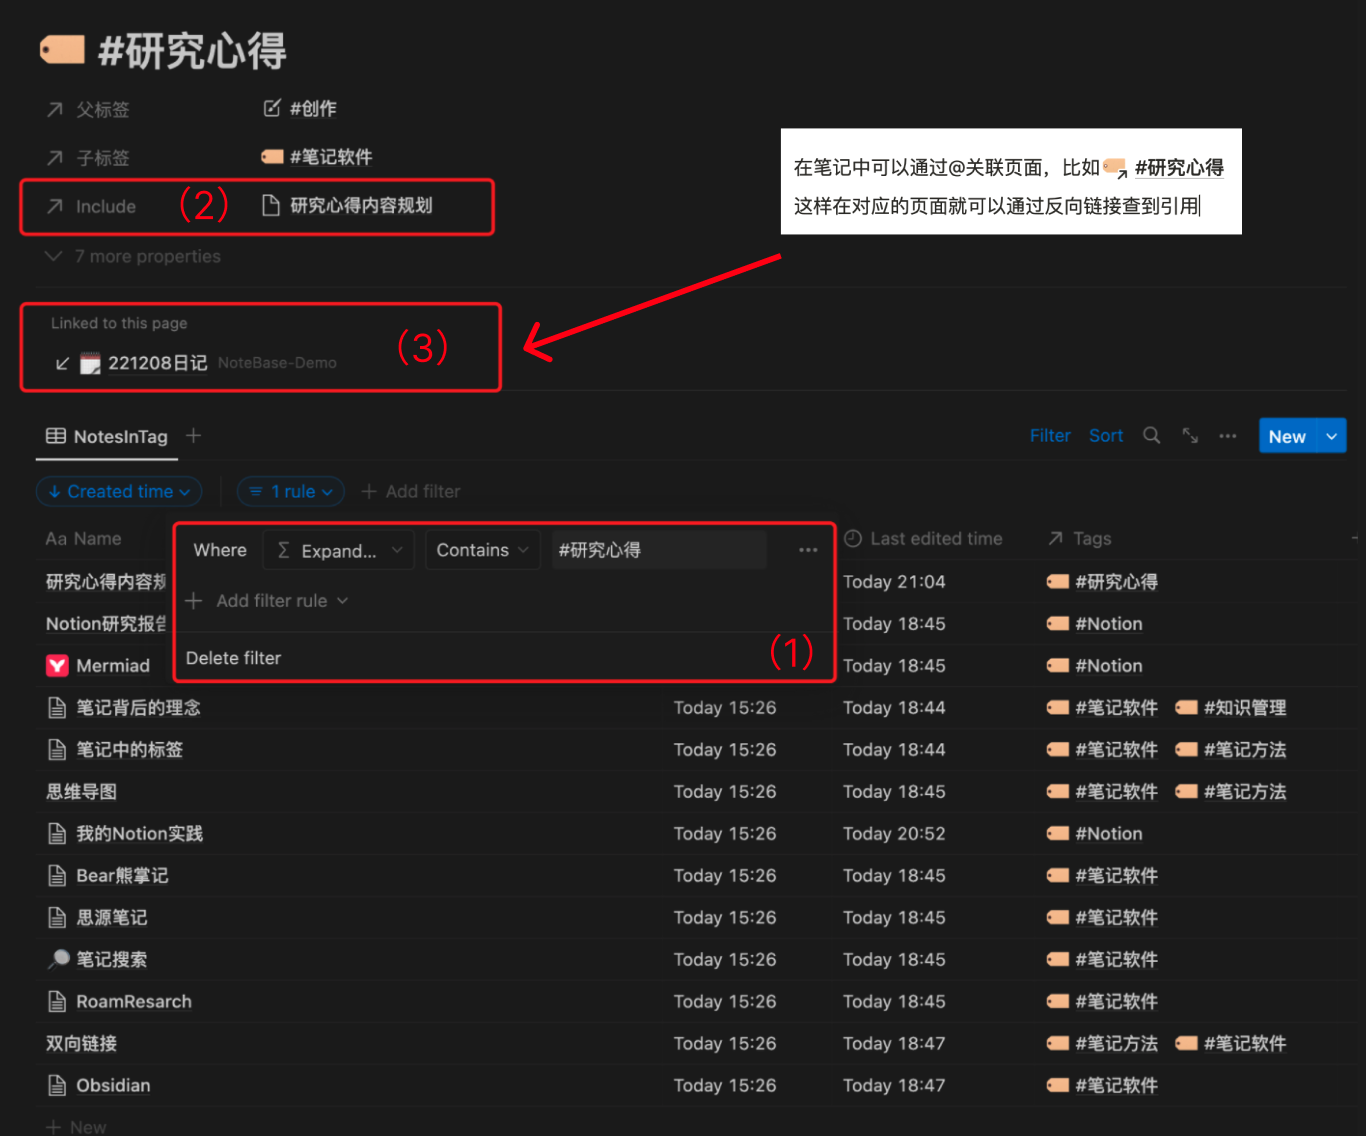Click the Sort button
The width and height of the screenshot is (1366, 1136).
tap(1106, 436)
